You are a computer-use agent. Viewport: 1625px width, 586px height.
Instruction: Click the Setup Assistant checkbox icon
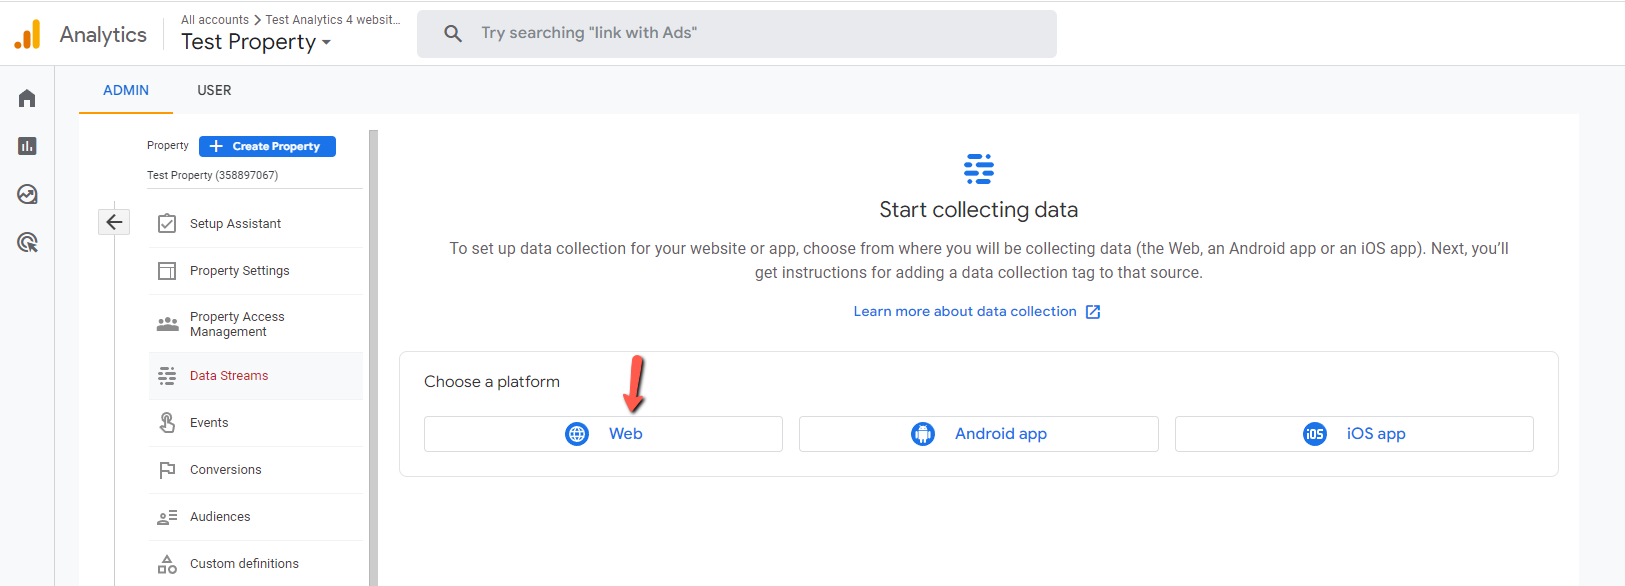[167, 224]
